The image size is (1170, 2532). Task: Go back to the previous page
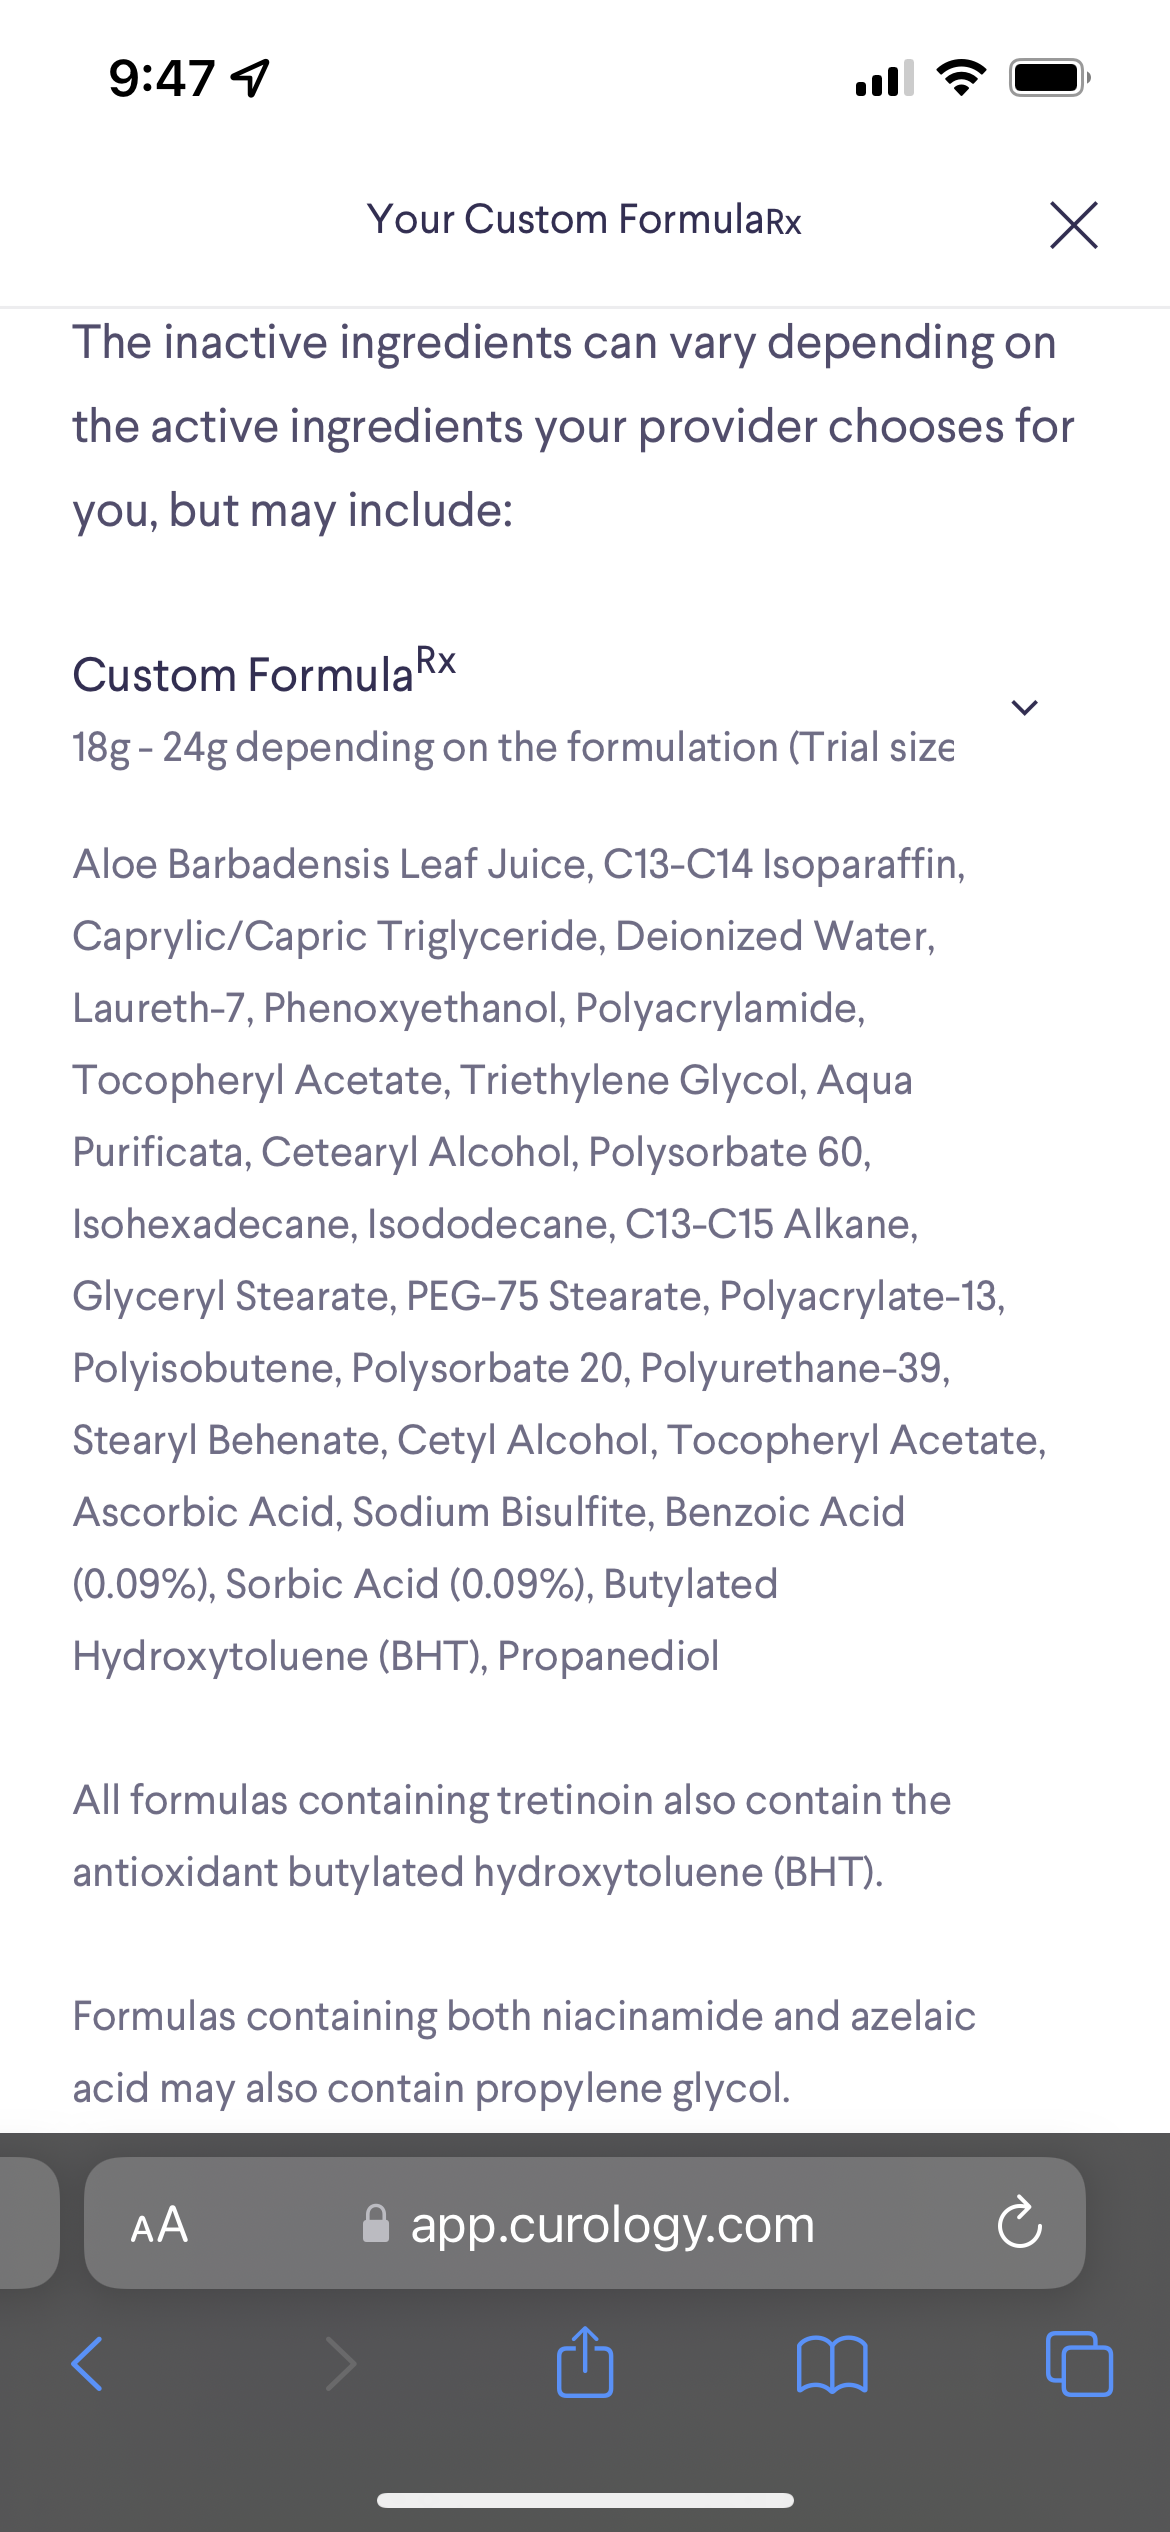click(x=87, y=2364)
